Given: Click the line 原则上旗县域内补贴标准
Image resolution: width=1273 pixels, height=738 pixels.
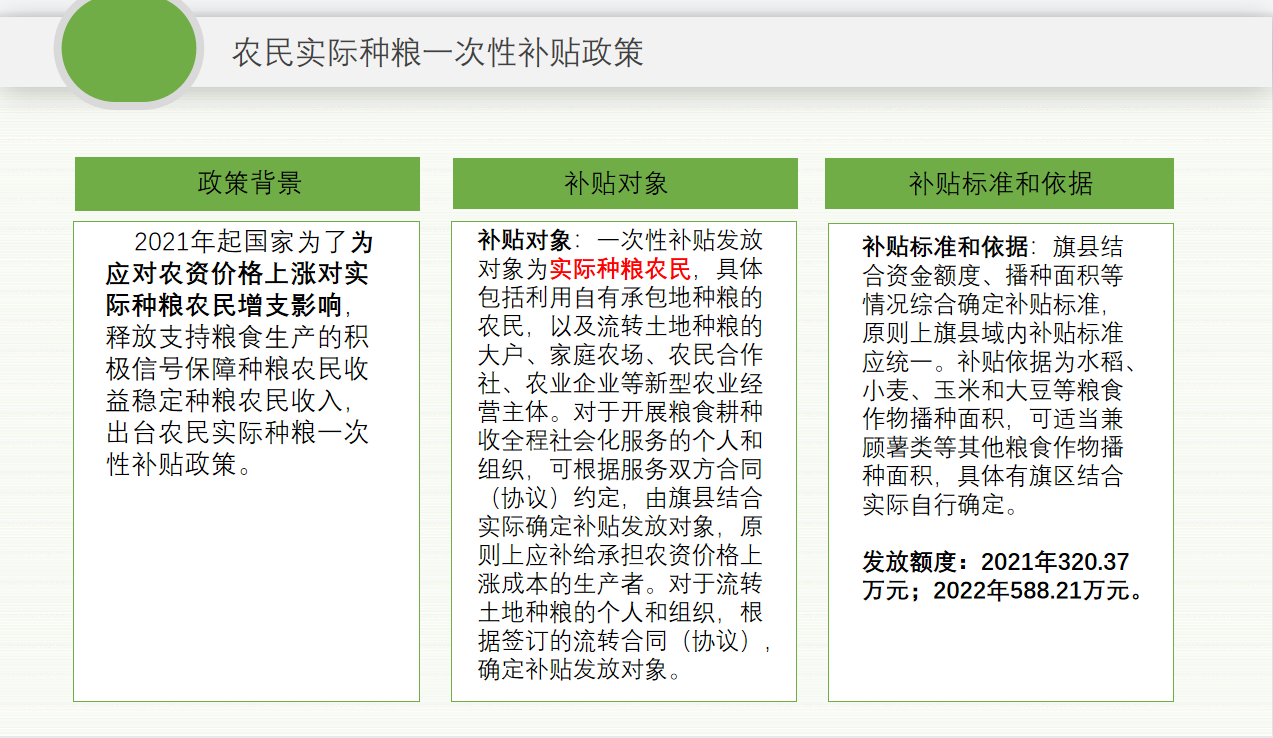Looking at the screenshot, I should pos(992,333).
